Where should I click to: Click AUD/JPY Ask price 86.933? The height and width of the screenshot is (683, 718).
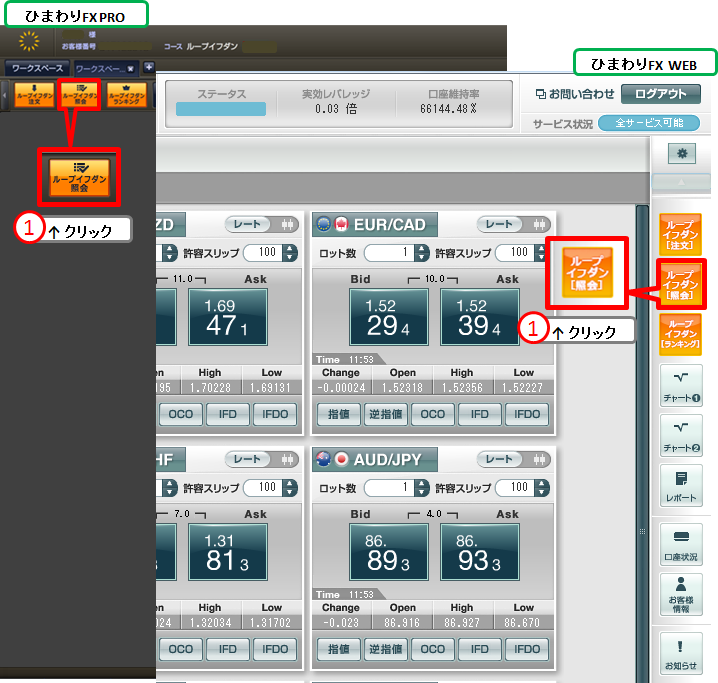pos(479,552)
